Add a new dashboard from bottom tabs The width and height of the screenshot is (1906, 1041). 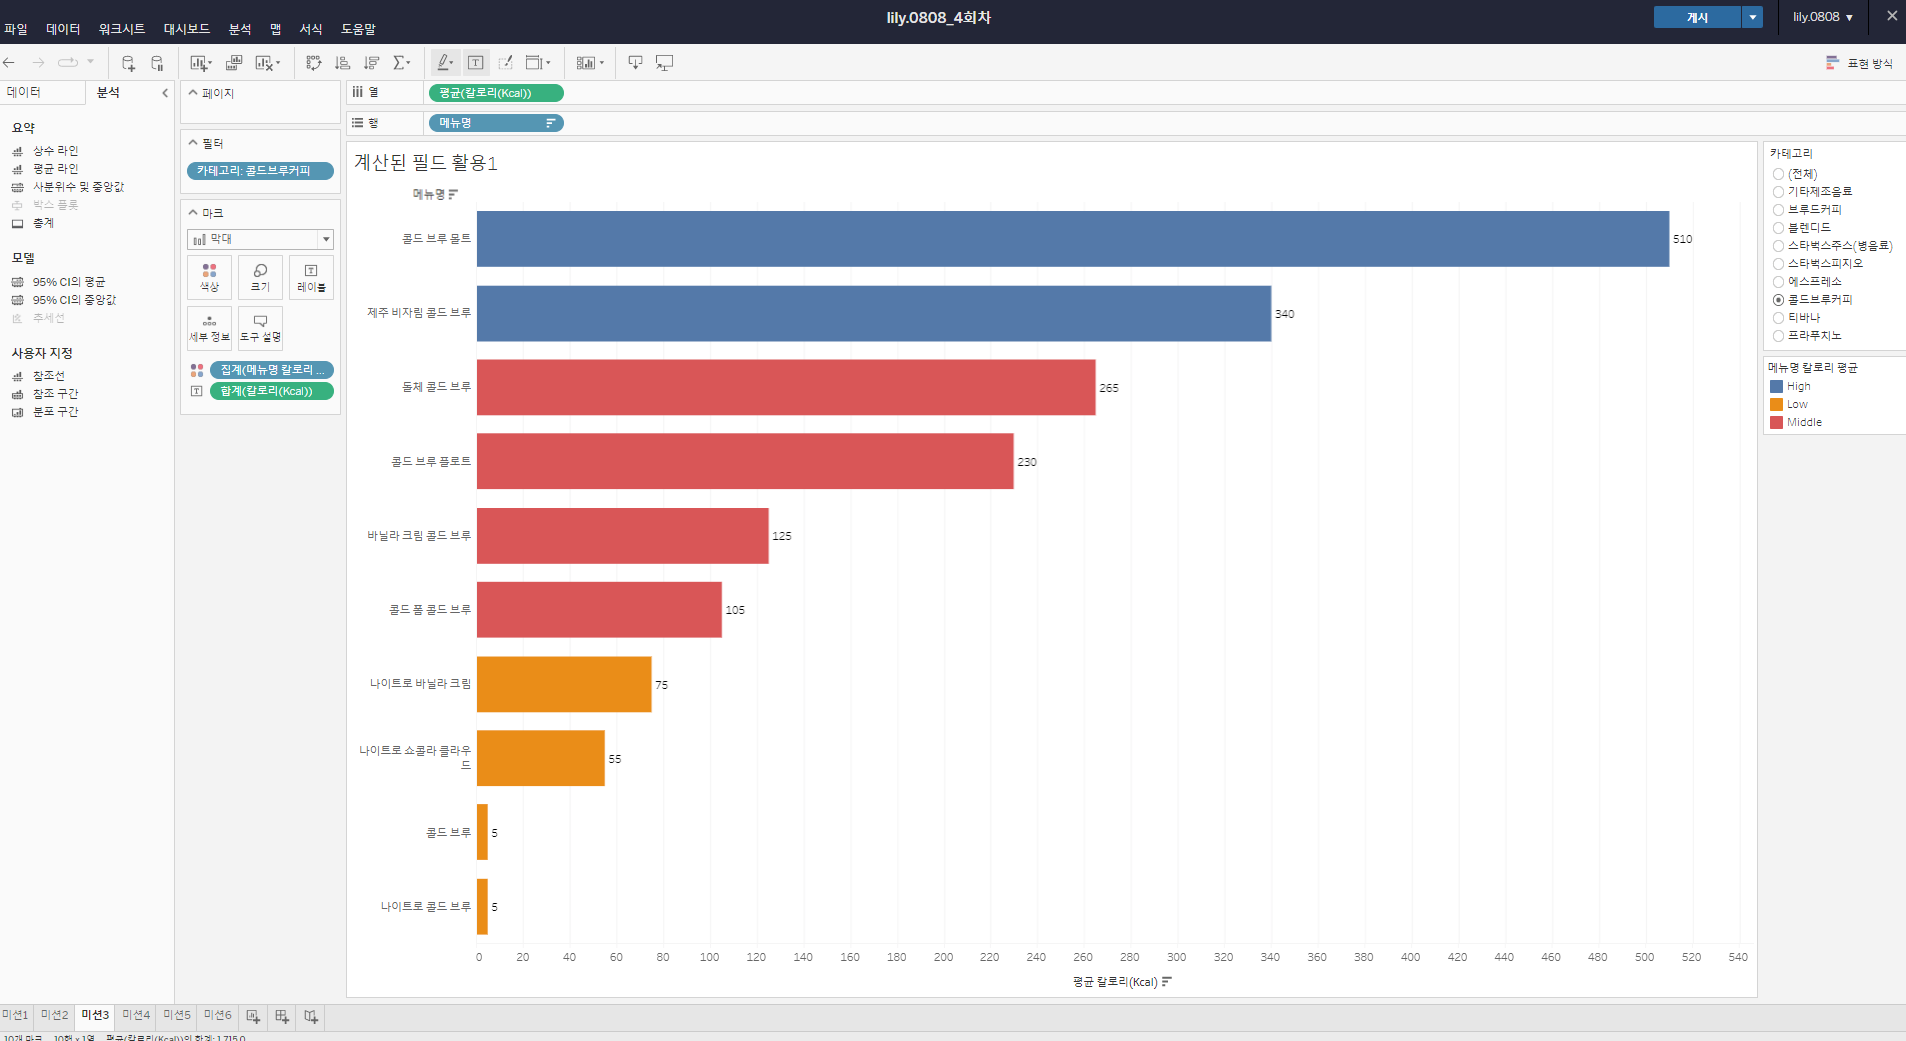(x=282, y=1016)
